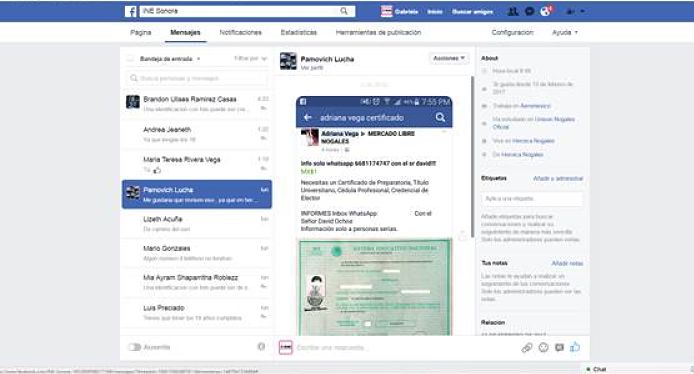Image resolution: width=694 pixels, height=374 pixels.
Task: Open the emoji picker in reply bar
Action: [x=544, y=348]
